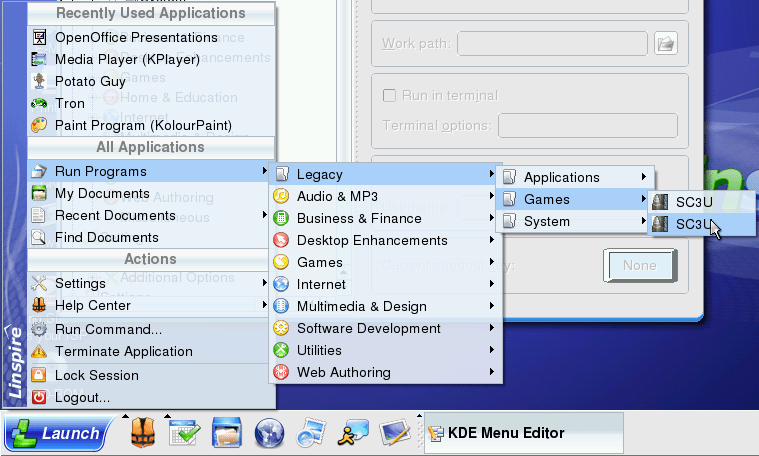Browse with the folder icon beside Work path
This screenshot has width=759, height=456.
(x=666, y=43)
